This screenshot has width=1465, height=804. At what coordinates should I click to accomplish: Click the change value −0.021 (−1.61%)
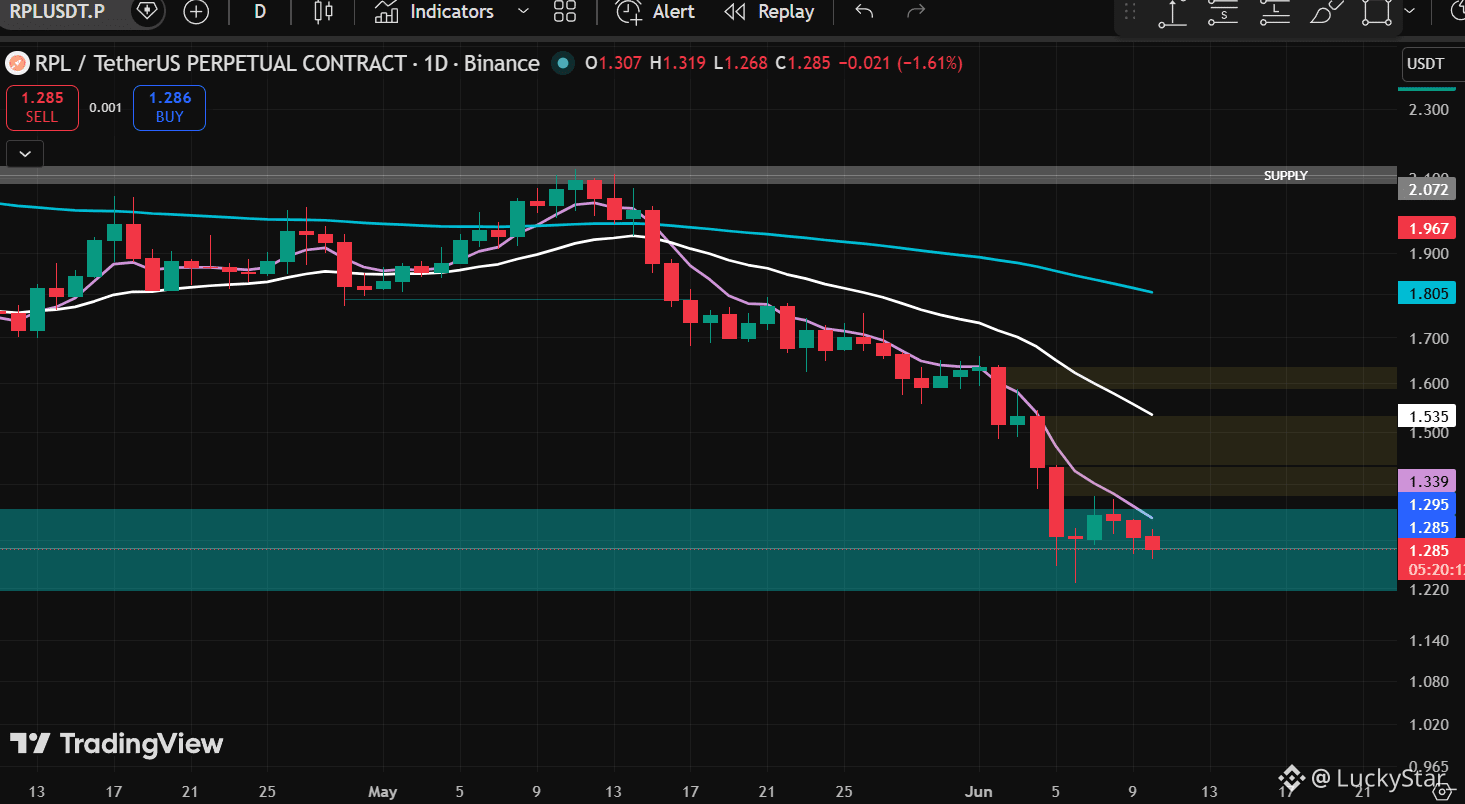(900, 64)
